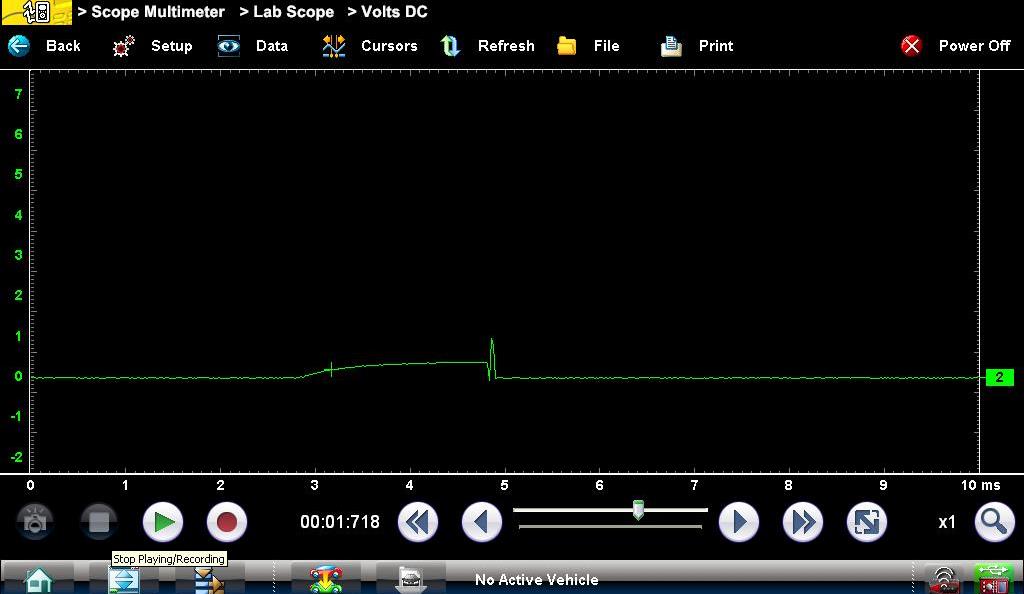This screenshot has width=1024, height=594.
Task: Click the expand view icon
Action: click(866, 522)
